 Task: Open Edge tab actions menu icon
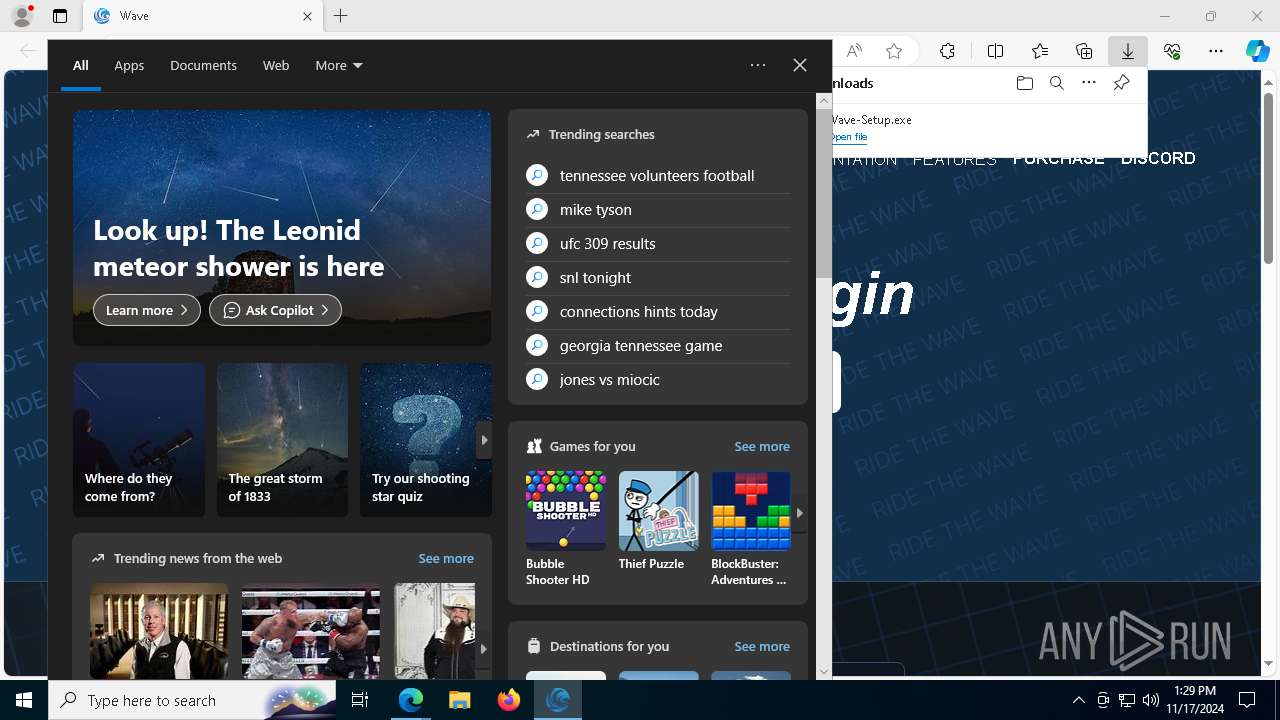click(x=60, y=16)
